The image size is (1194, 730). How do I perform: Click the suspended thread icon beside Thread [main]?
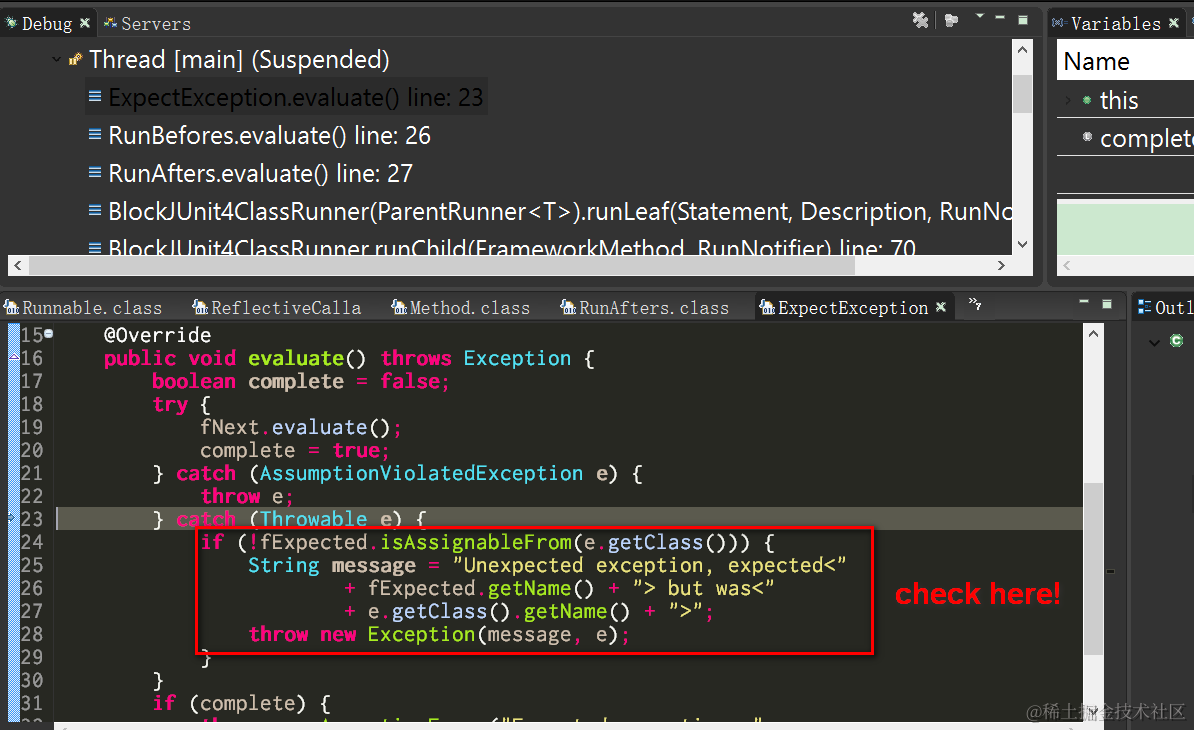(x=74, y=59)
